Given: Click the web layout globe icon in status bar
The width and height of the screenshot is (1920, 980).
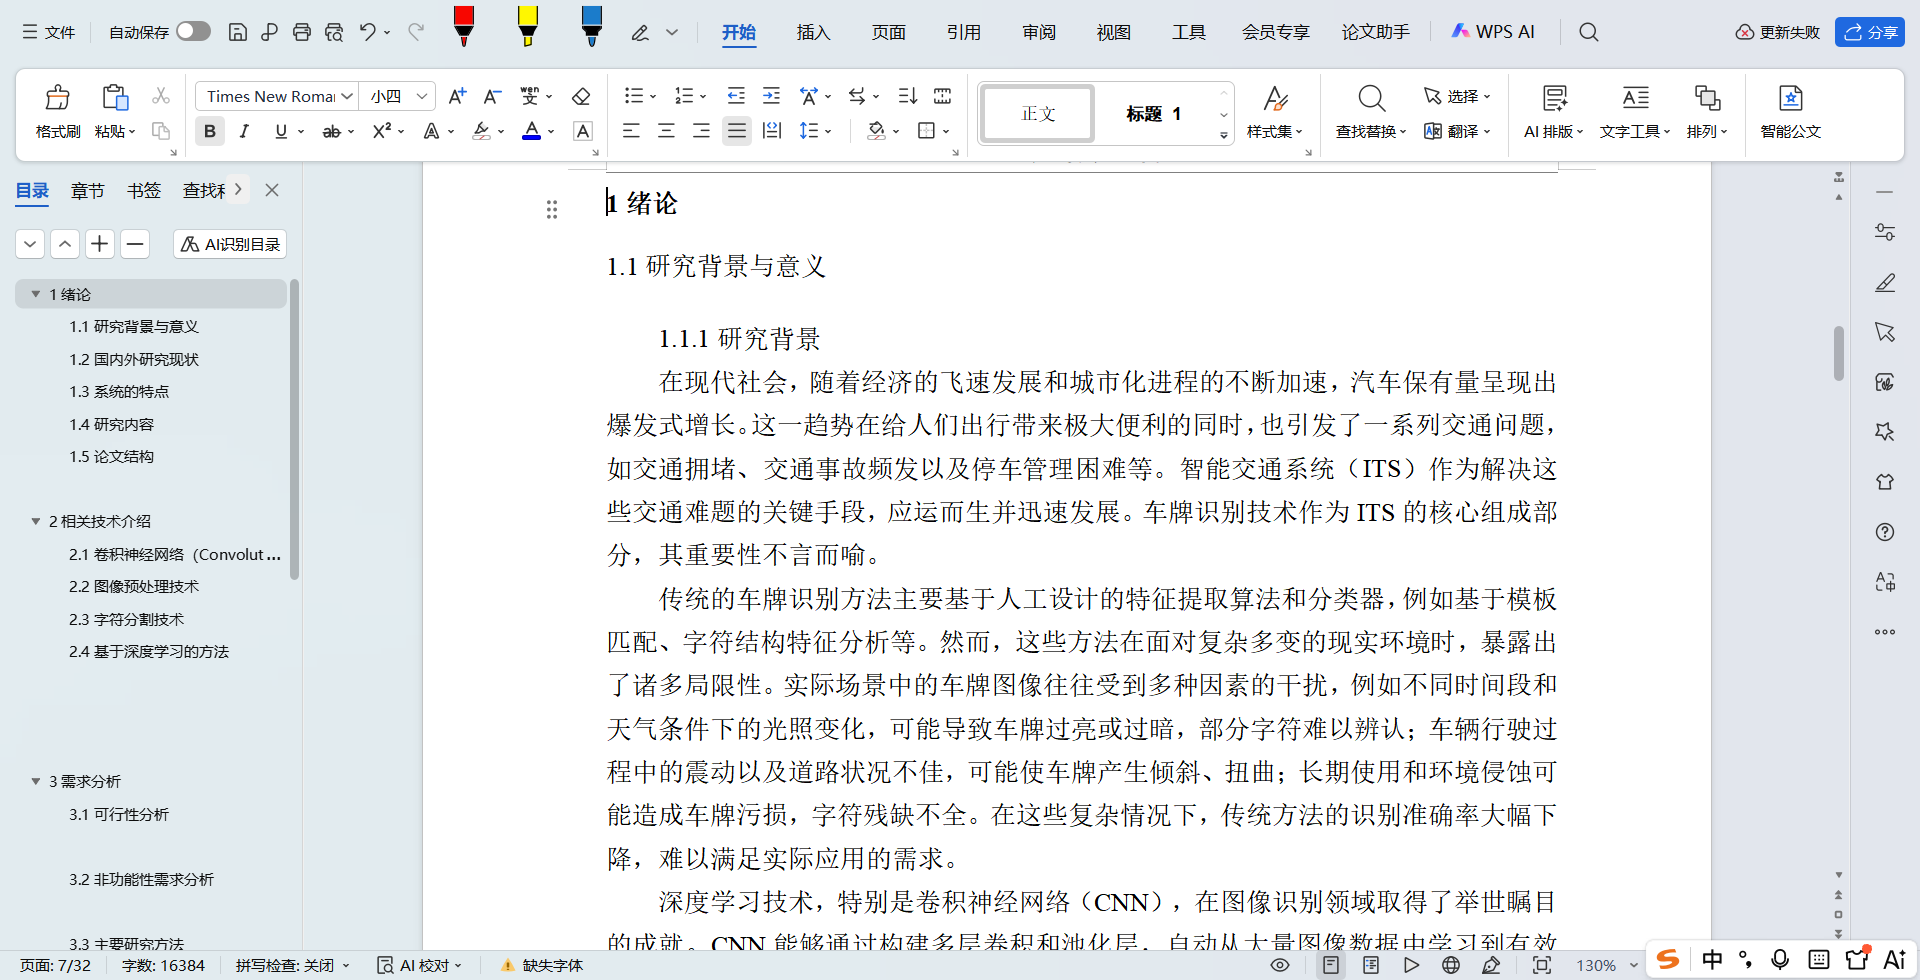Looking at the screenshot, I should [x=1451, y=965].
